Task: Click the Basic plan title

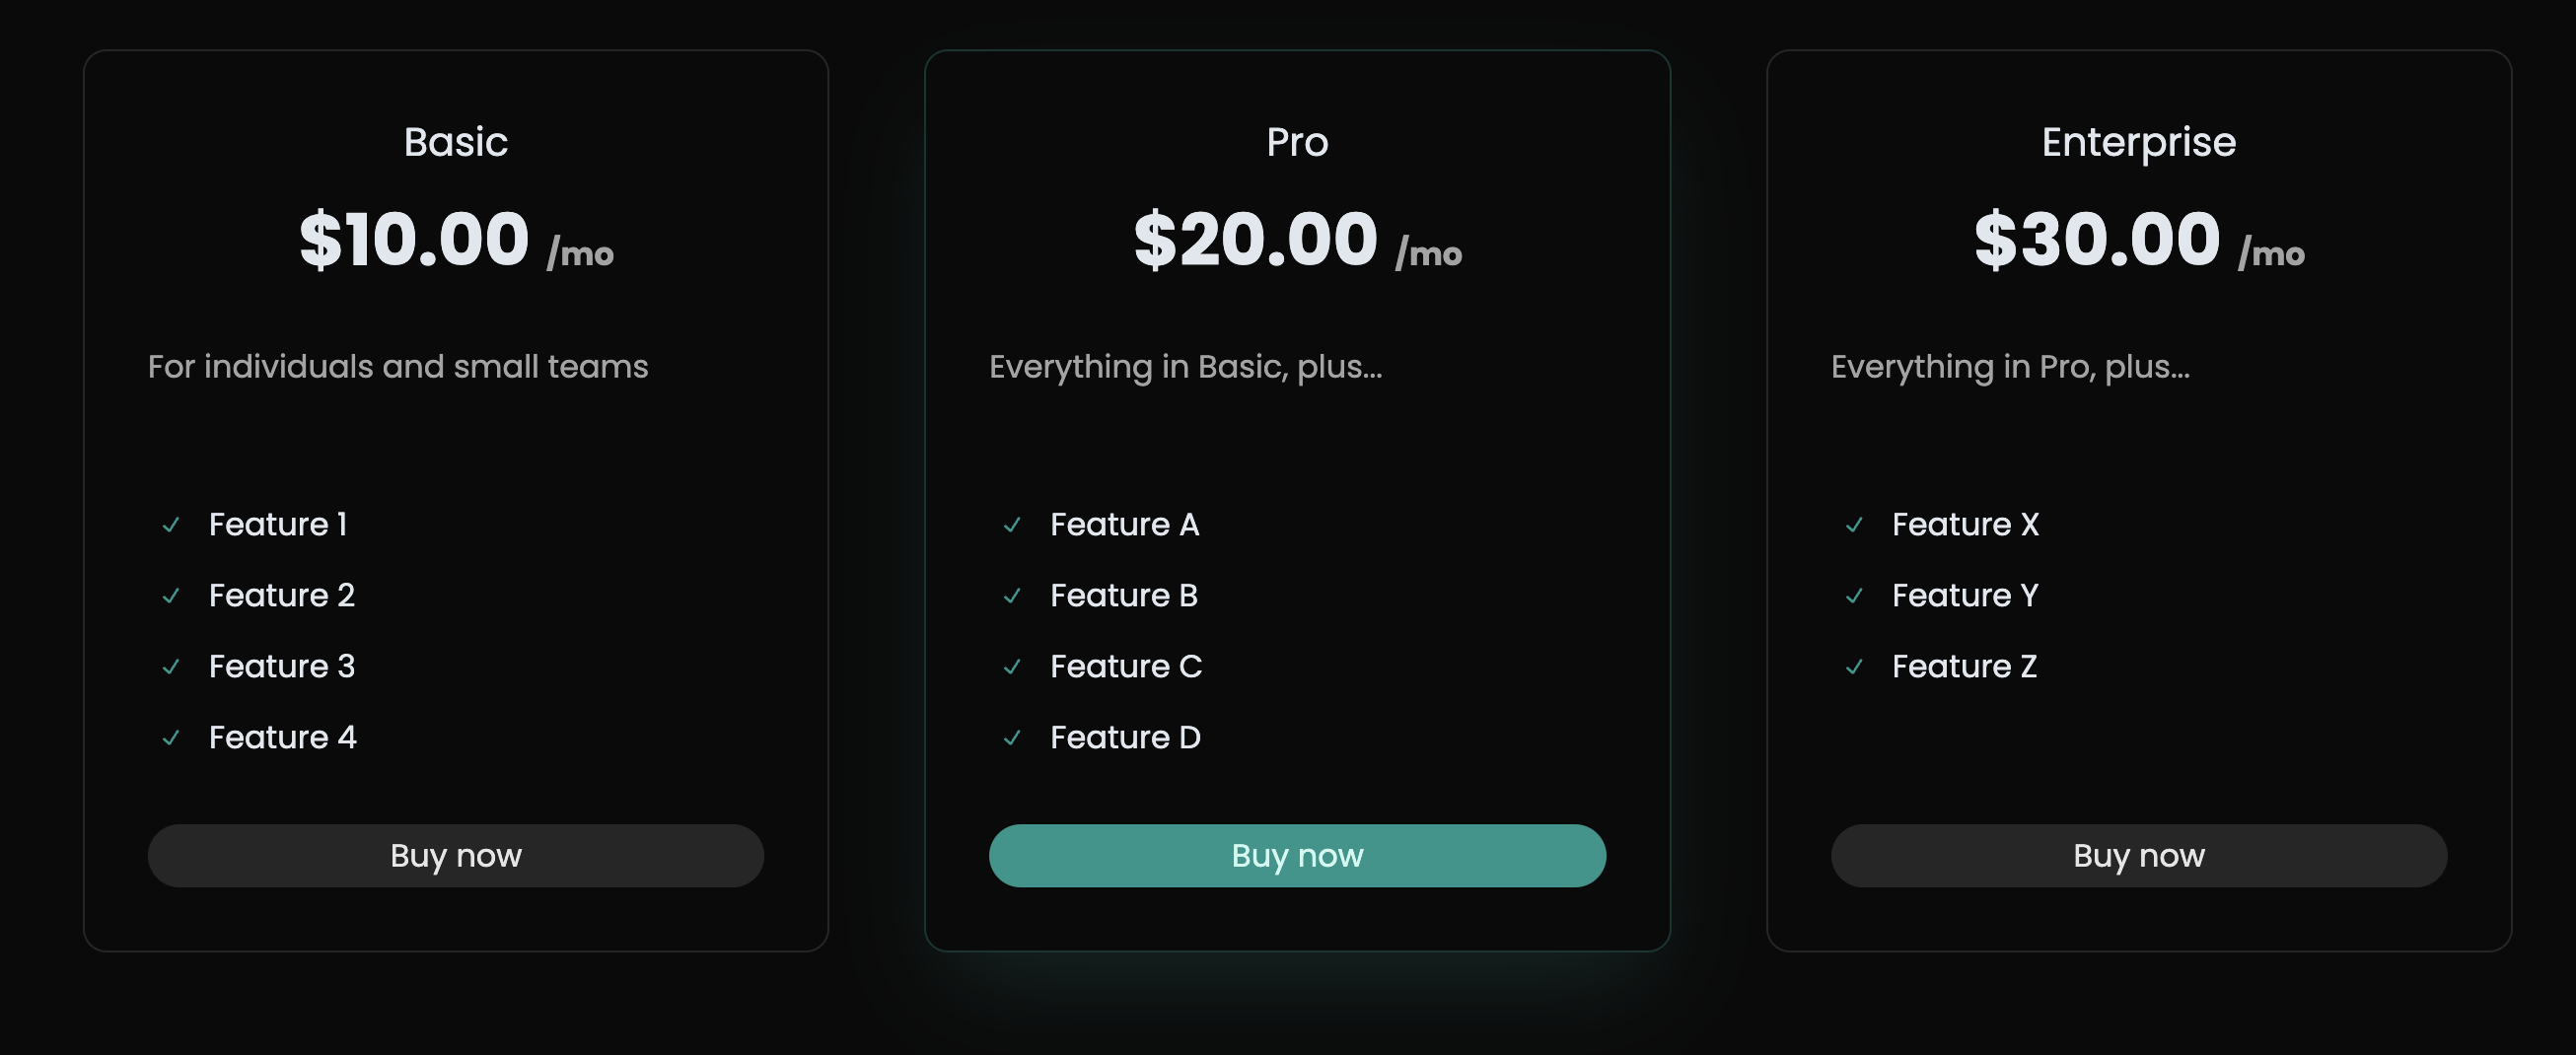Action: click(456, 142)
